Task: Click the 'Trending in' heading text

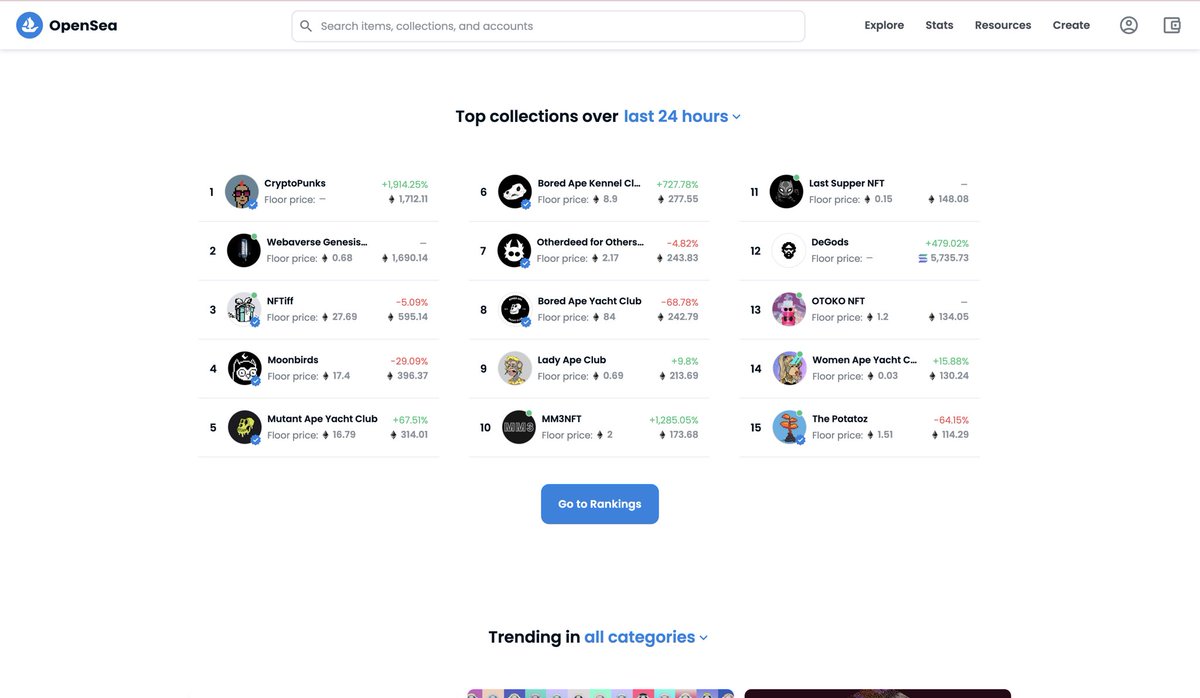Action: (x=534, y=637)
